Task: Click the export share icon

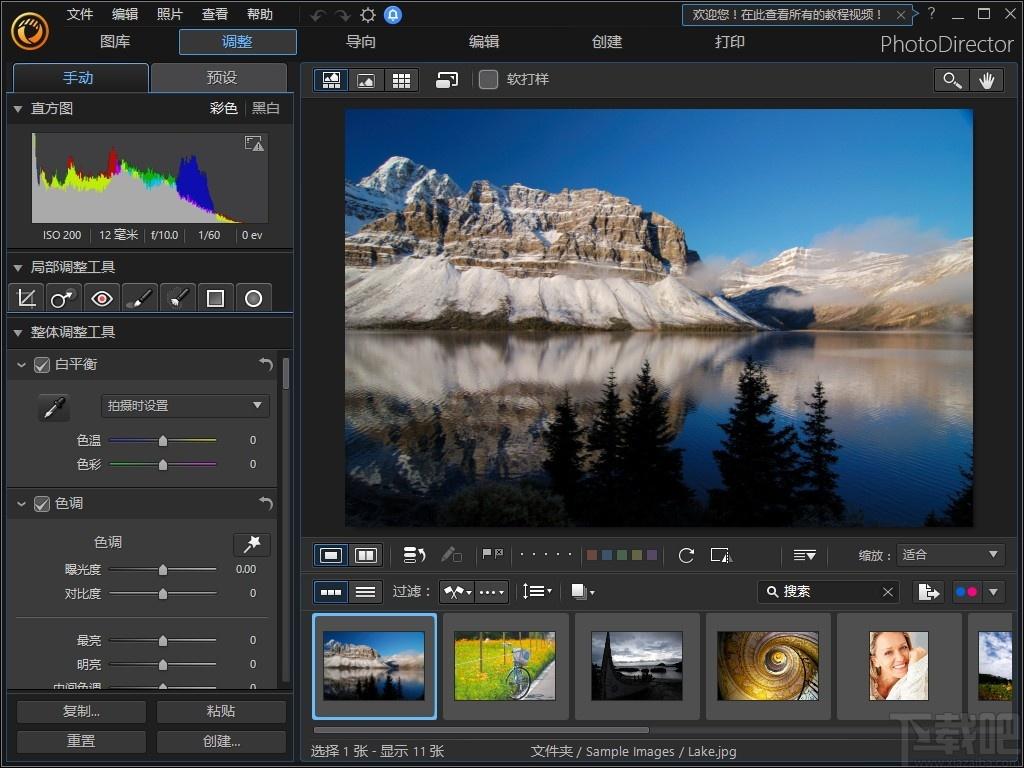Action: (928, 592)
